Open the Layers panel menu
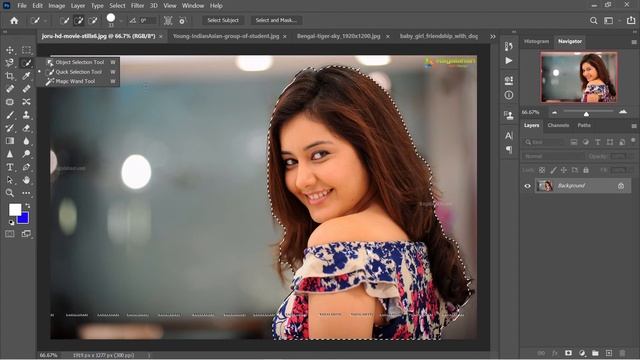This screenshot has width=640, height=360. 634,126
